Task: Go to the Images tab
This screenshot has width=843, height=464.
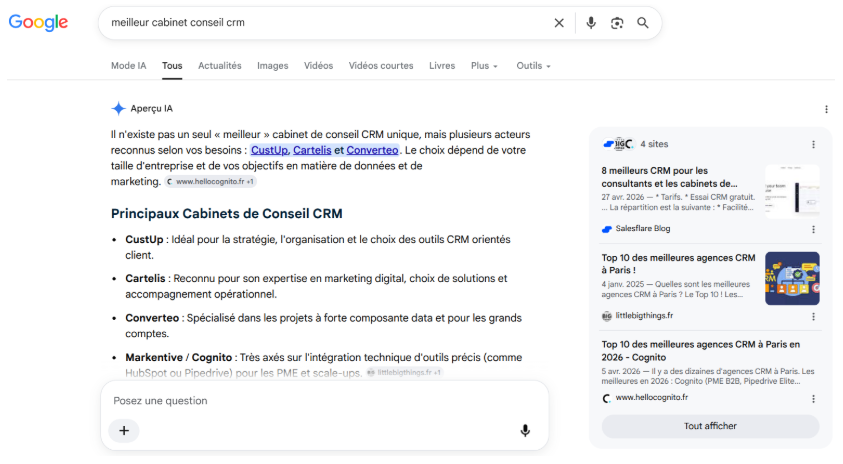Action: click(x=273, y=66)
